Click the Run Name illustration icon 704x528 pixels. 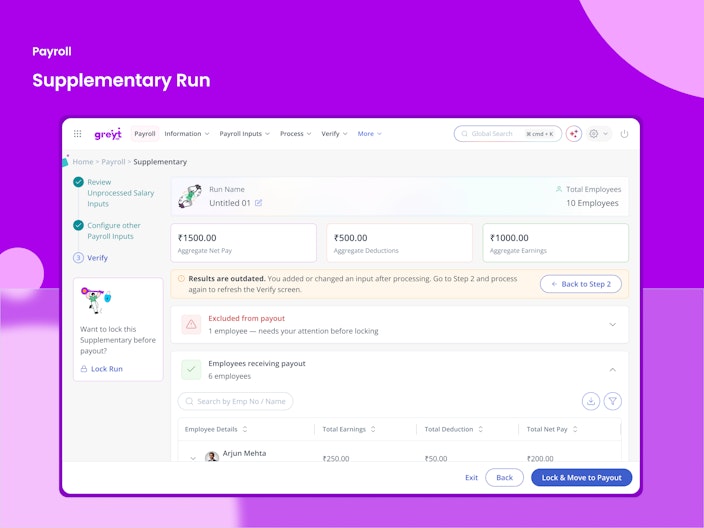coord(190,196)
